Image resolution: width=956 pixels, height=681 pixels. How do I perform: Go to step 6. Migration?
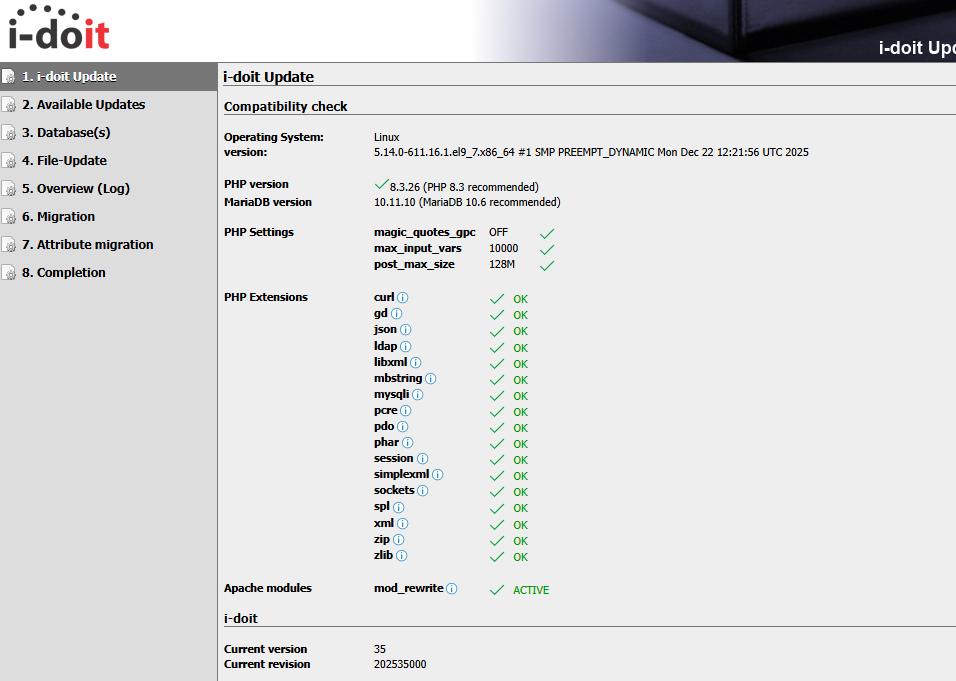tap(58, 216)
